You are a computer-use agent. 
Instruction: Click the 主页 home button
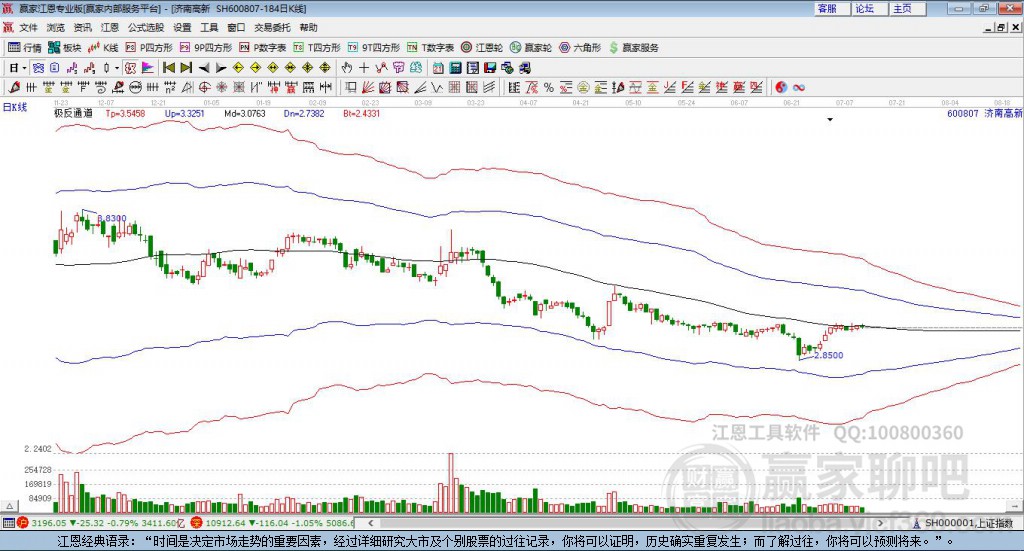pos(908,8)
